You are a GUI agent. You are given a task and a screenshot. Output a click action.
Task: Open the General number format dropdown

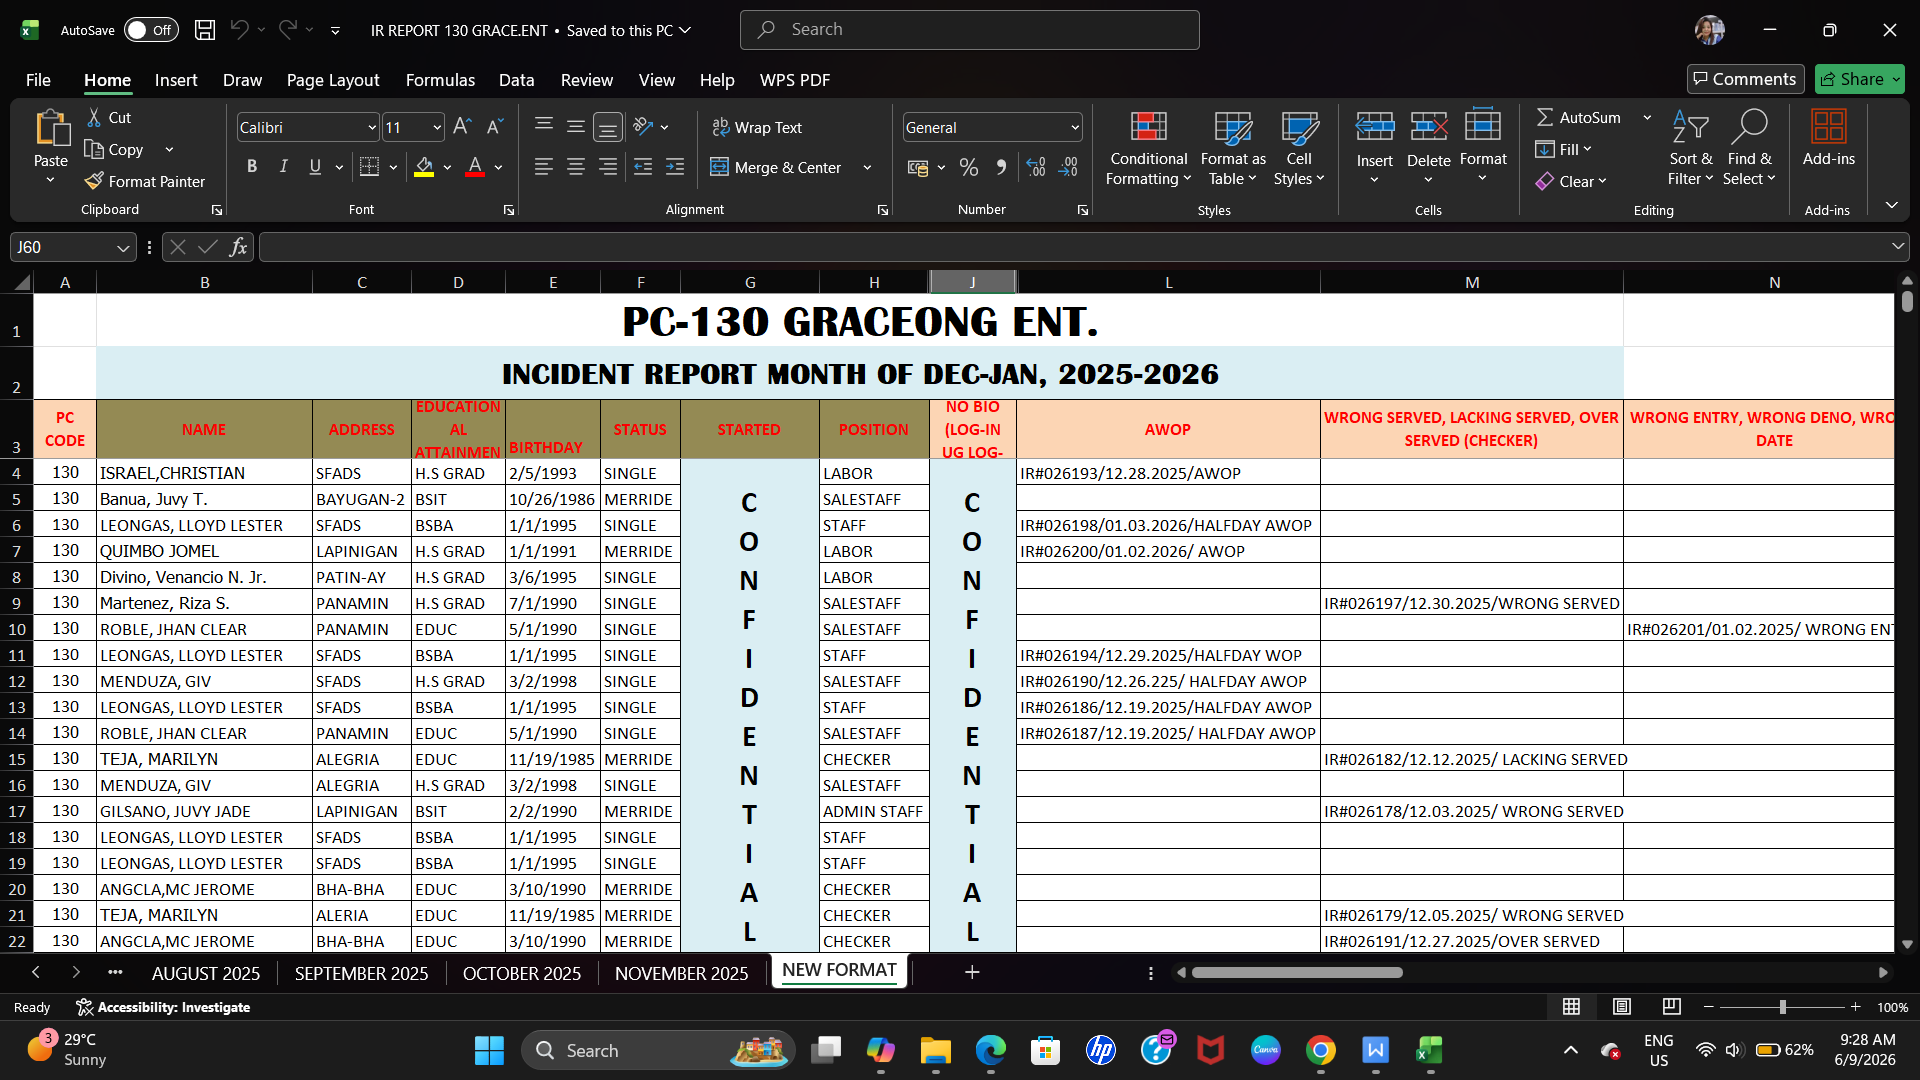point(1075,127)
